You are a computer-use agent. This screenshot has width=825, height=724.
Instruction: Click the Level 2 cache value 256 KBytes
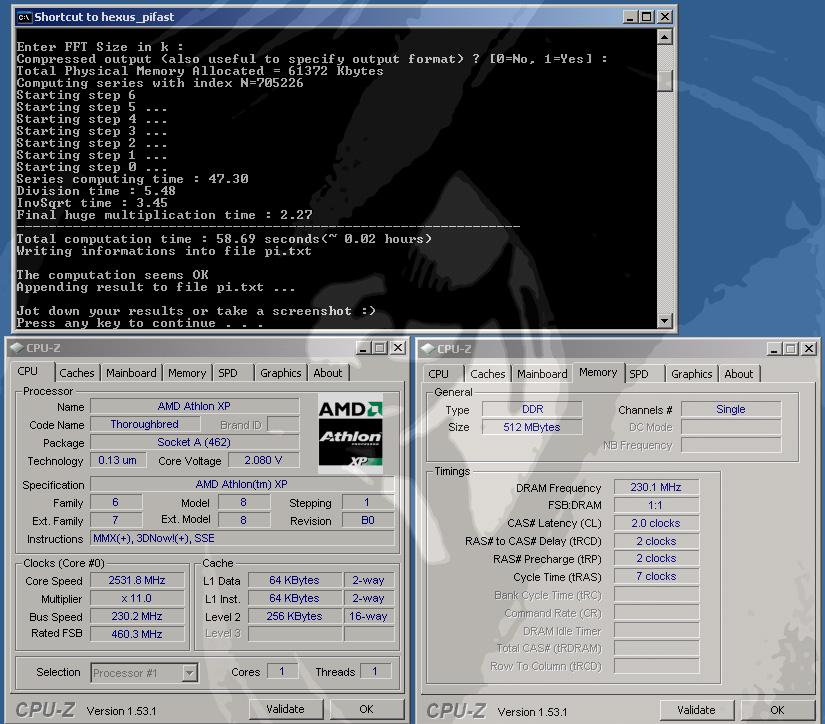coord(295,616)
